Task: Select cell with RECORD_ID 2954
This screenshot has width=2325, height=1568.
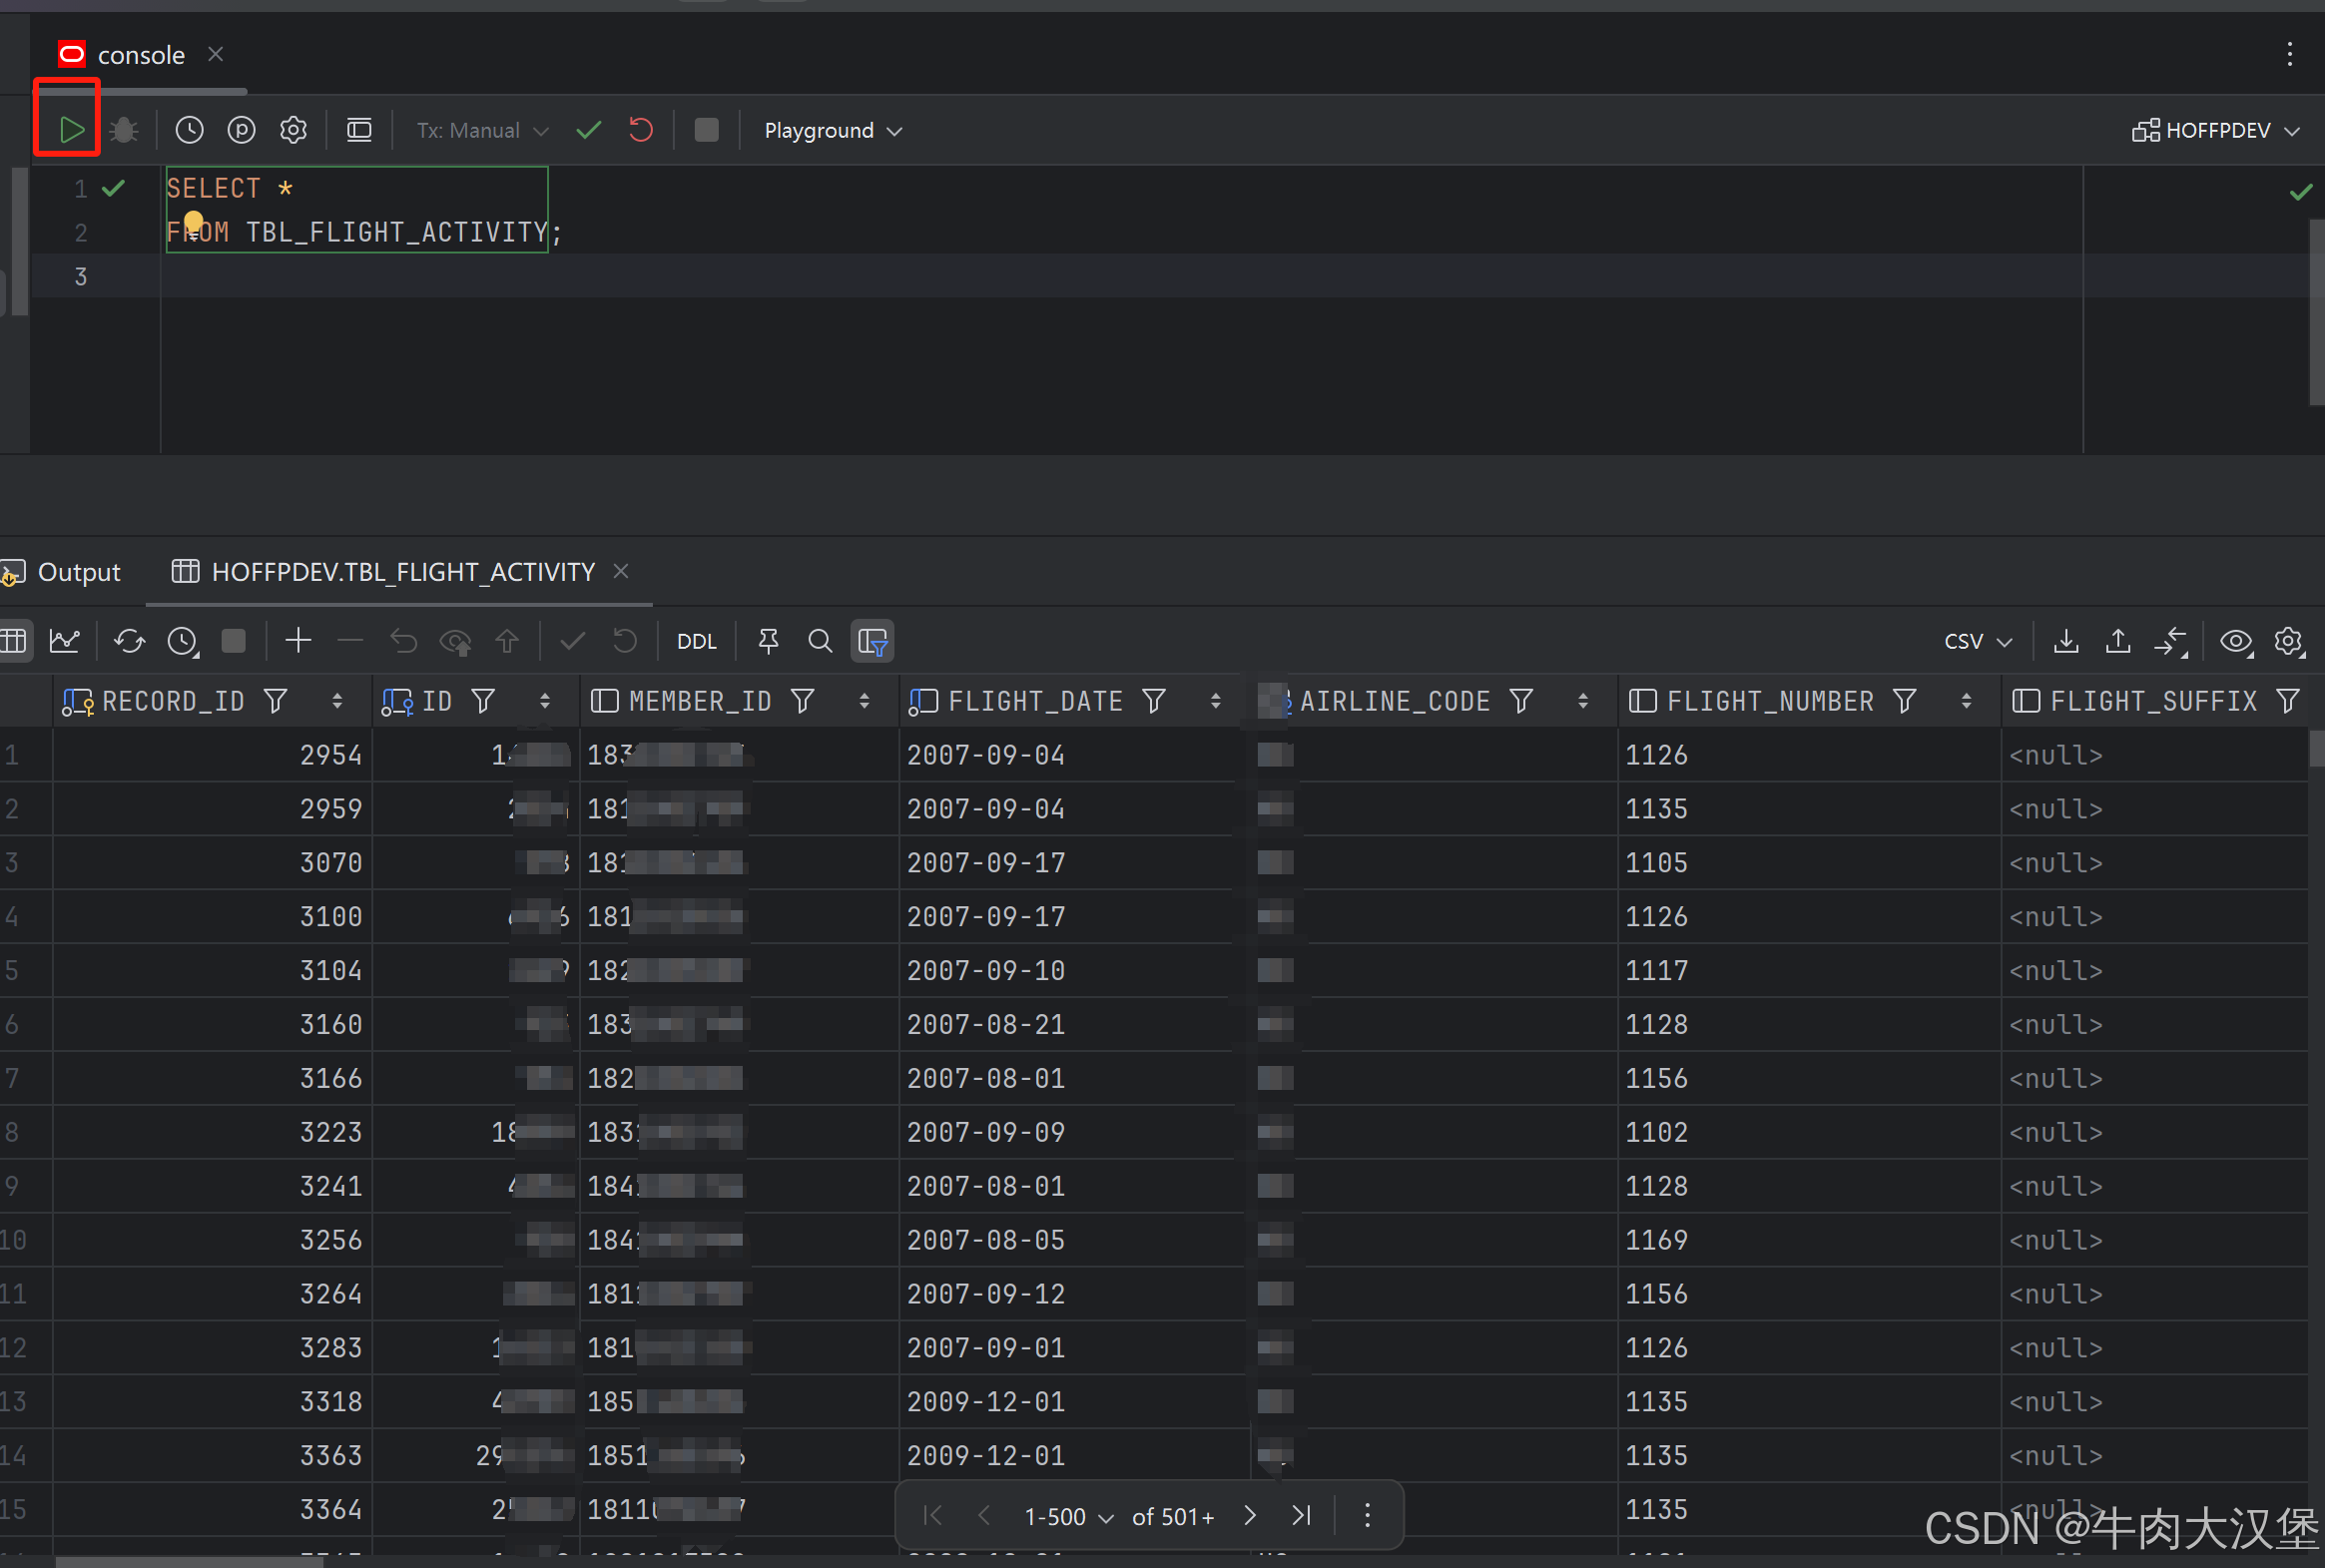Action: 213,755
